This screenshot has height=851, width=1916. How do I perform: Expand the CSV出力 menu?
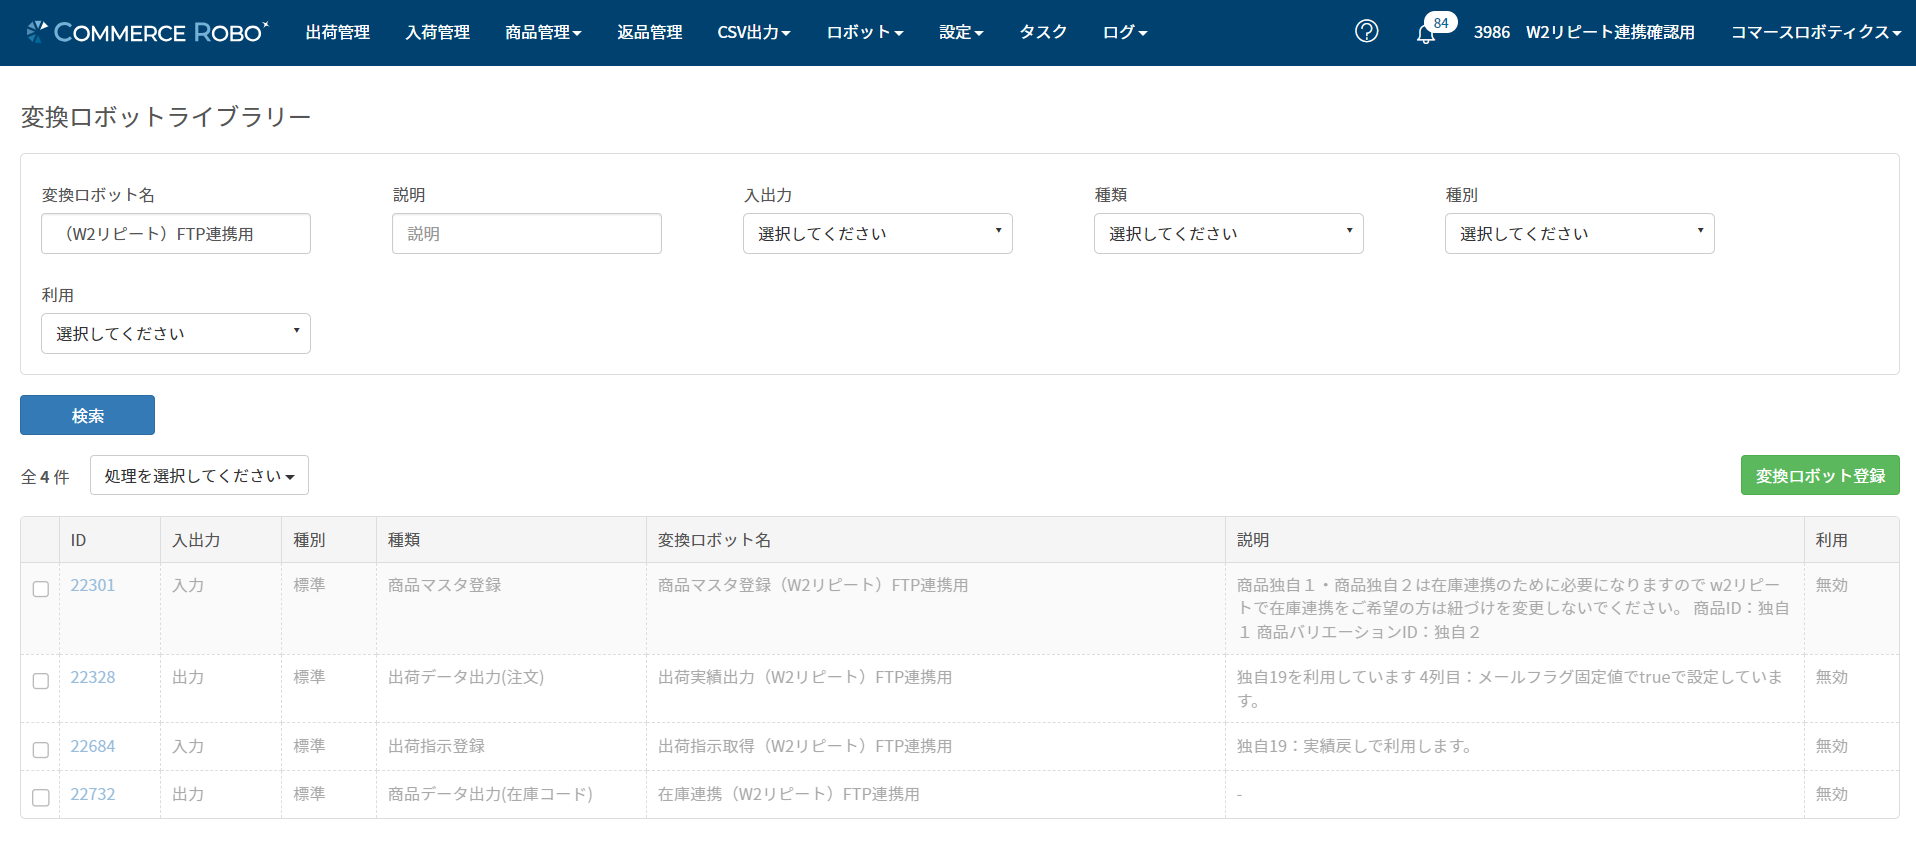(754, 32)
